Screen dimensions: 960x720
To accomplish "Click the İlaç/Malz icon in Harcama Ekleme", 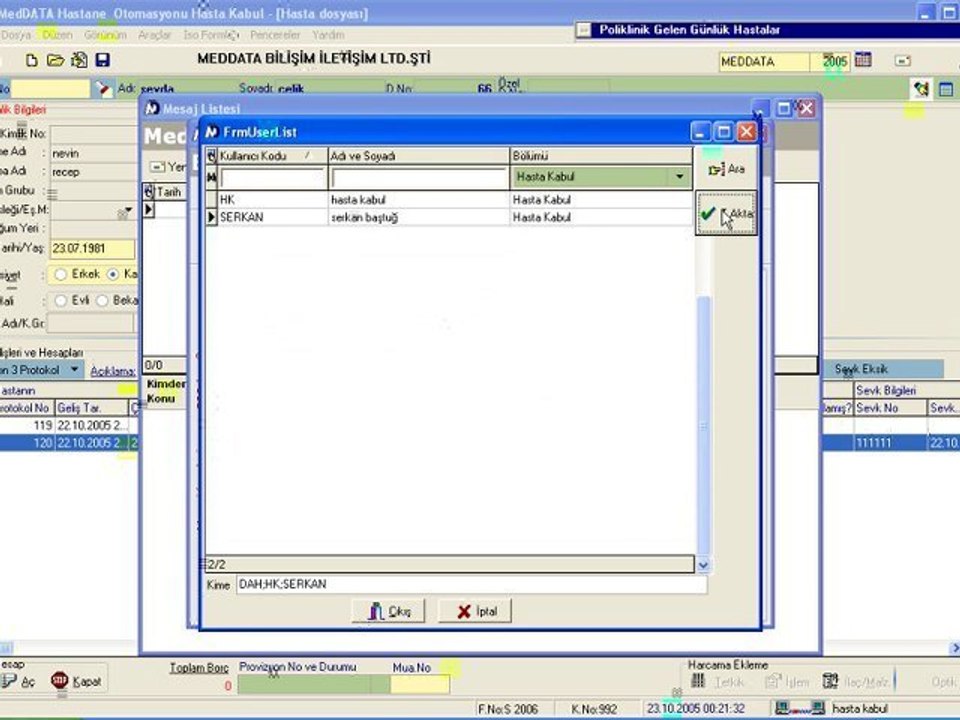I will [830, 681].
